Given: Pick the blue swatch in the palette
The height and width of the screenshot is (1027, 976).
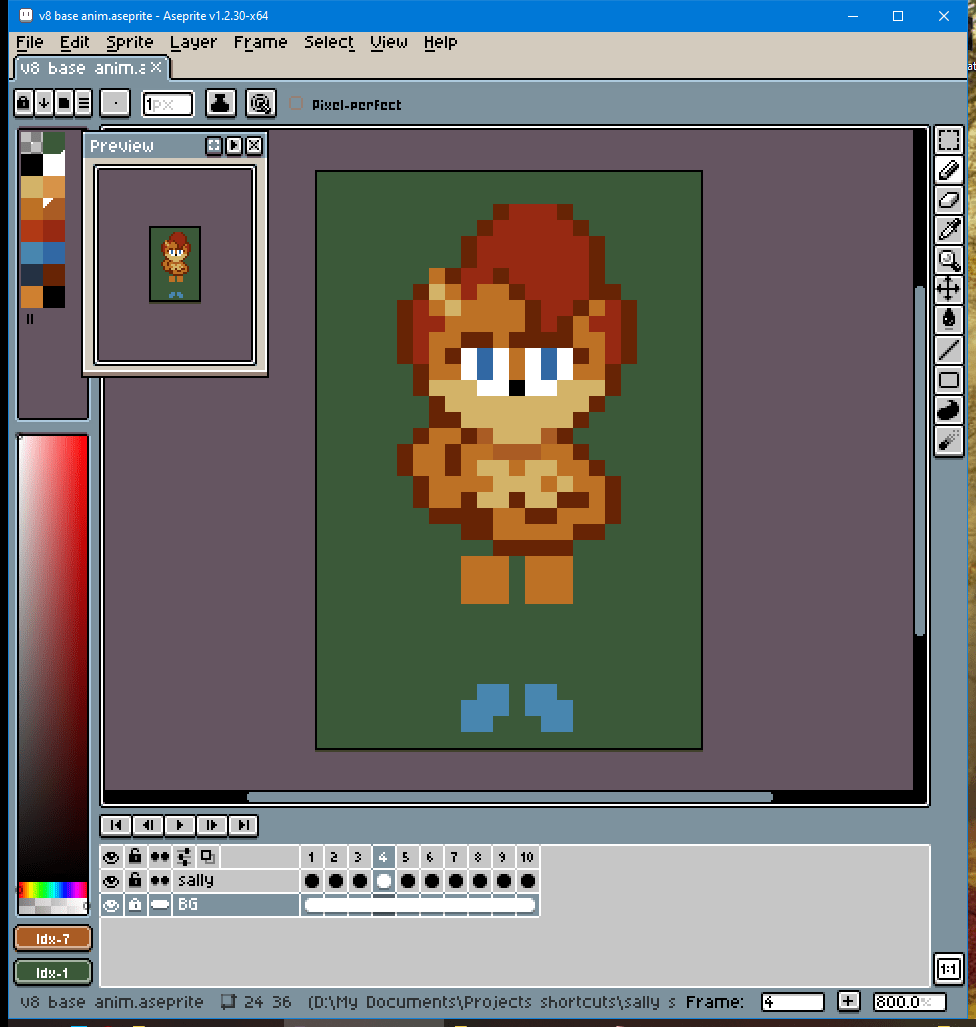Looking at the screenshot, I should [32, 252].
